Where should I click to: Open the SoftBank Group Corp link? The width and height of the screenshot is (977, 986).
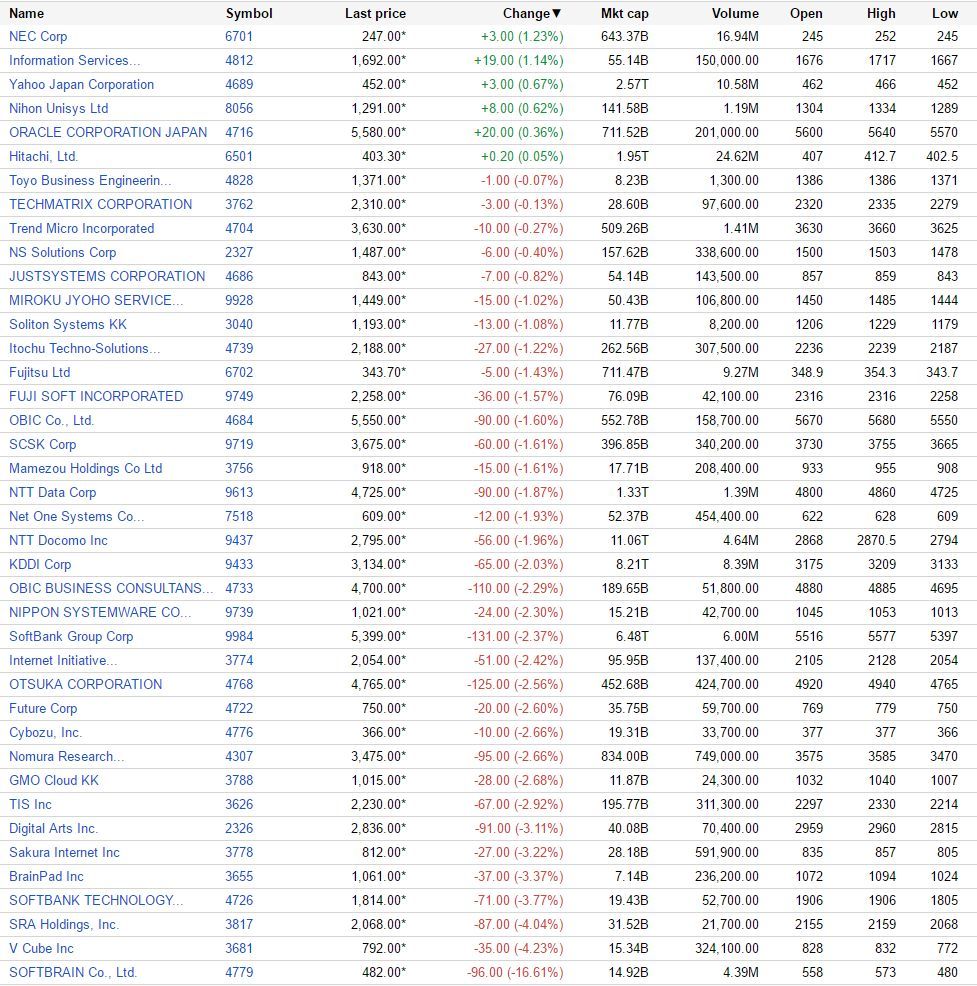tap(71, 636)
